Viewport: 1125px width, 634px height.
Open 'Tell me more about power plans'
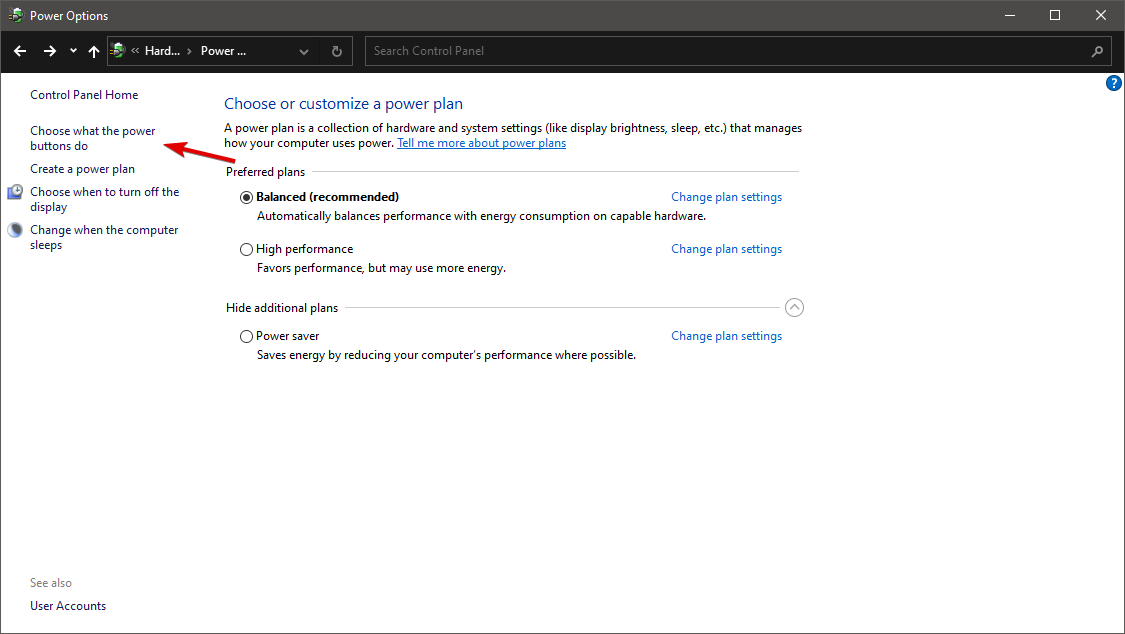click(481, 143)
